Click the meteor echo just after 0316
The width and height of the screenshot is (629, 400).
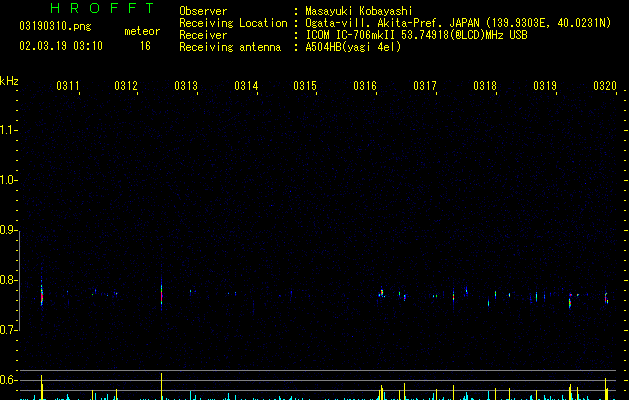[382, 293]
